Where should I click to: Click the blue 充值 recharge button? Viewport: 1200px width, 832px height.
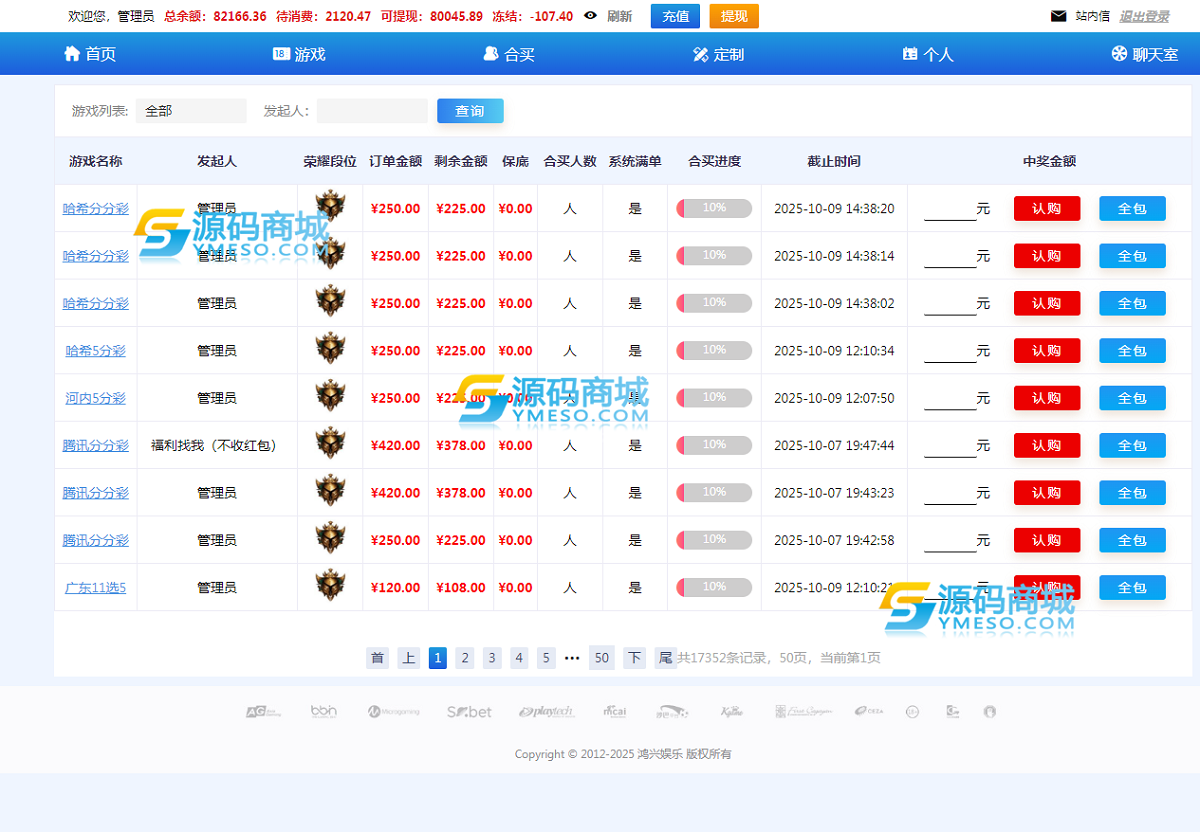675,16
